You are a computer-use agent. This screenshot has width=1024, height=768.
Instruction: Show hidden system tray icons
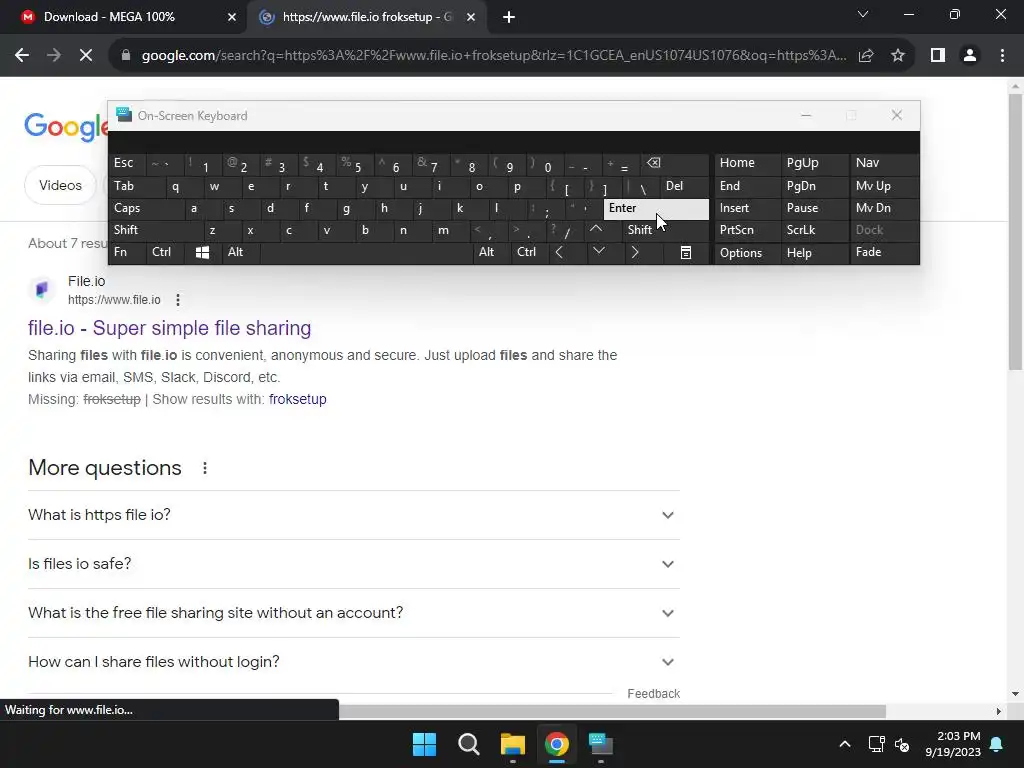(844, 744)
